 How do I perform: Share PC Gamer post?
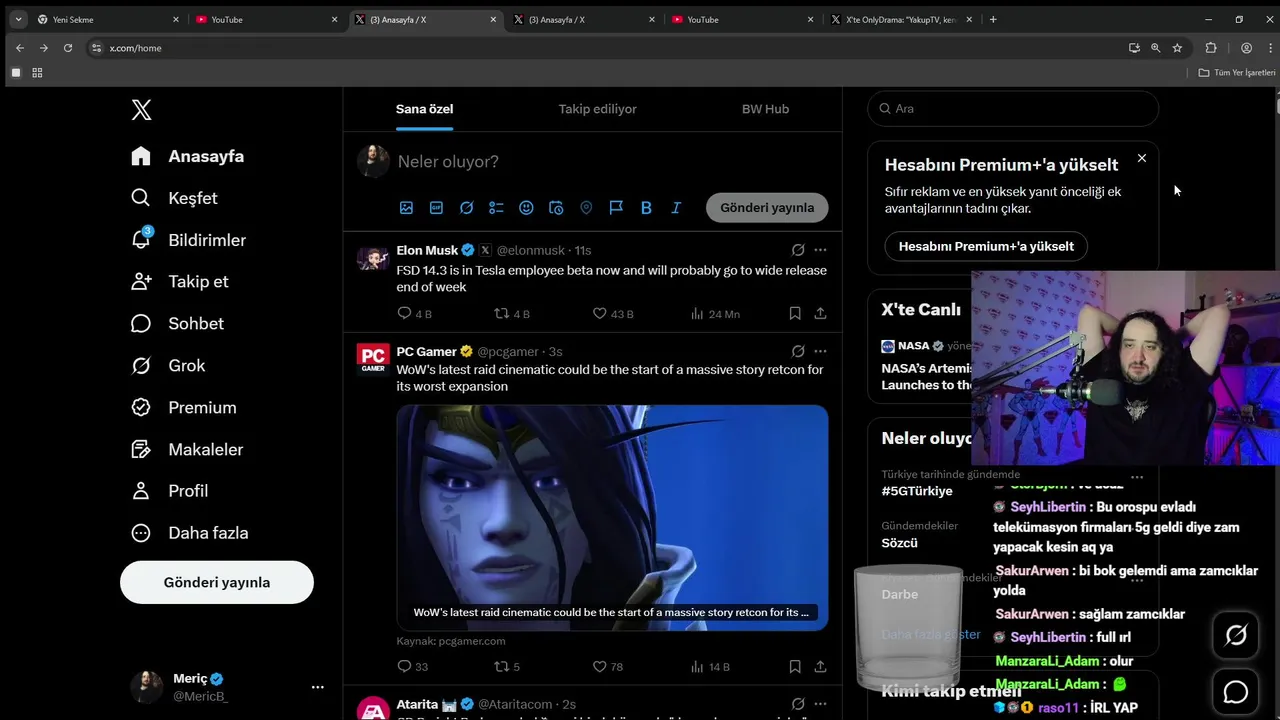[x=820, y=666]
